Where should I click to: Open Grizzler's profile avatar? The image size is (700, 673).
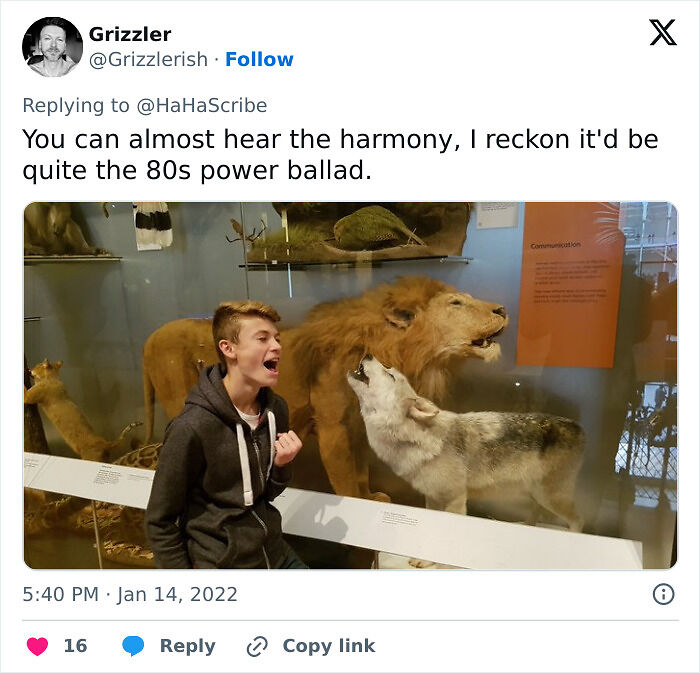pyautogui.click(x=52, y=47)
